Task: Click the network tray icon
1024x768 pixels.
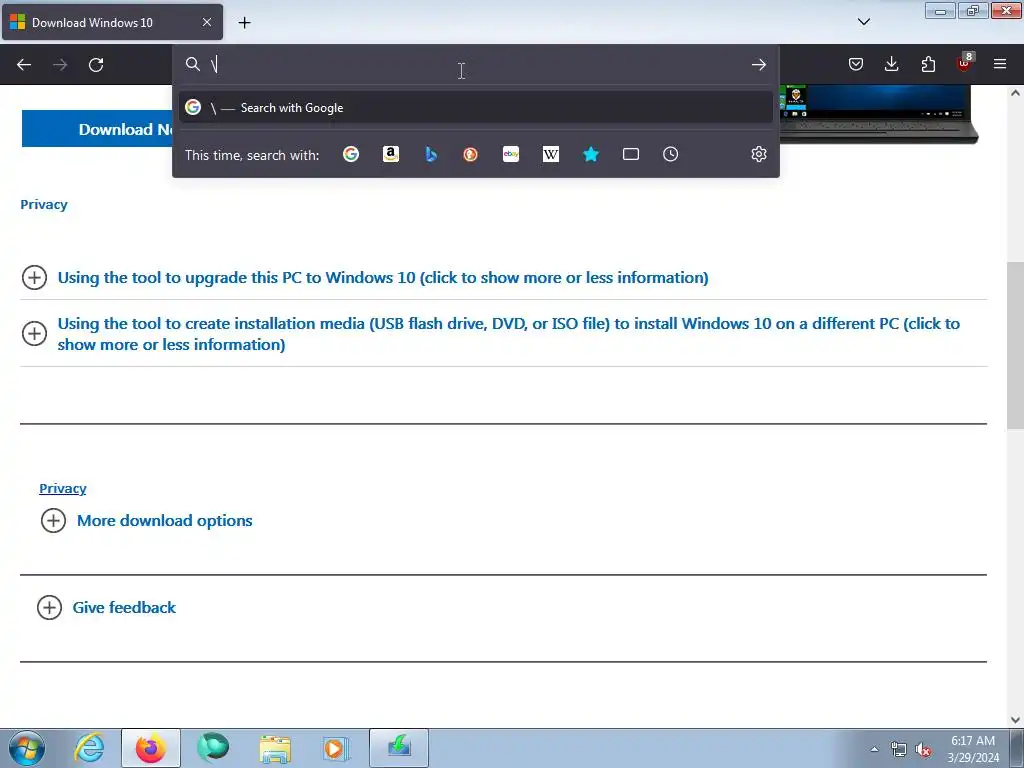Action: click(x=899, y=749)
